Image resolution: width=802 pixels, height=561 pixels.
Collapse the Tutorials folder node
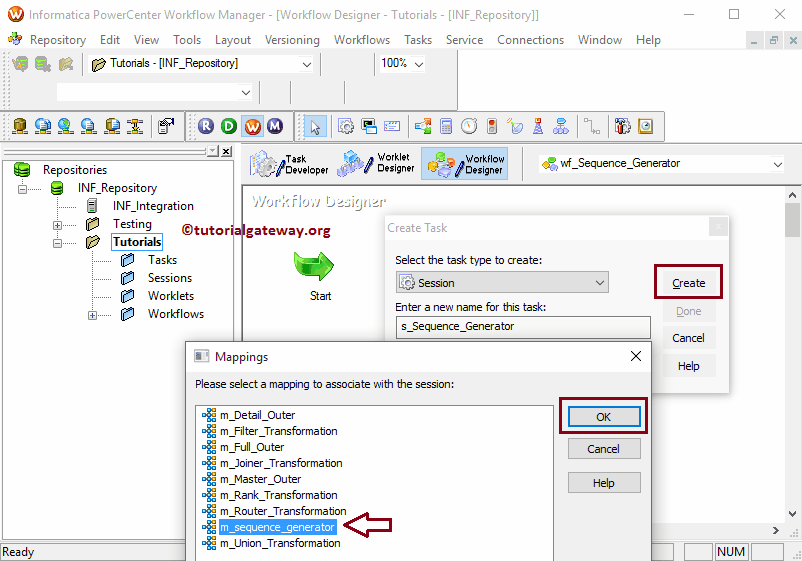click(x=57, y=243)
